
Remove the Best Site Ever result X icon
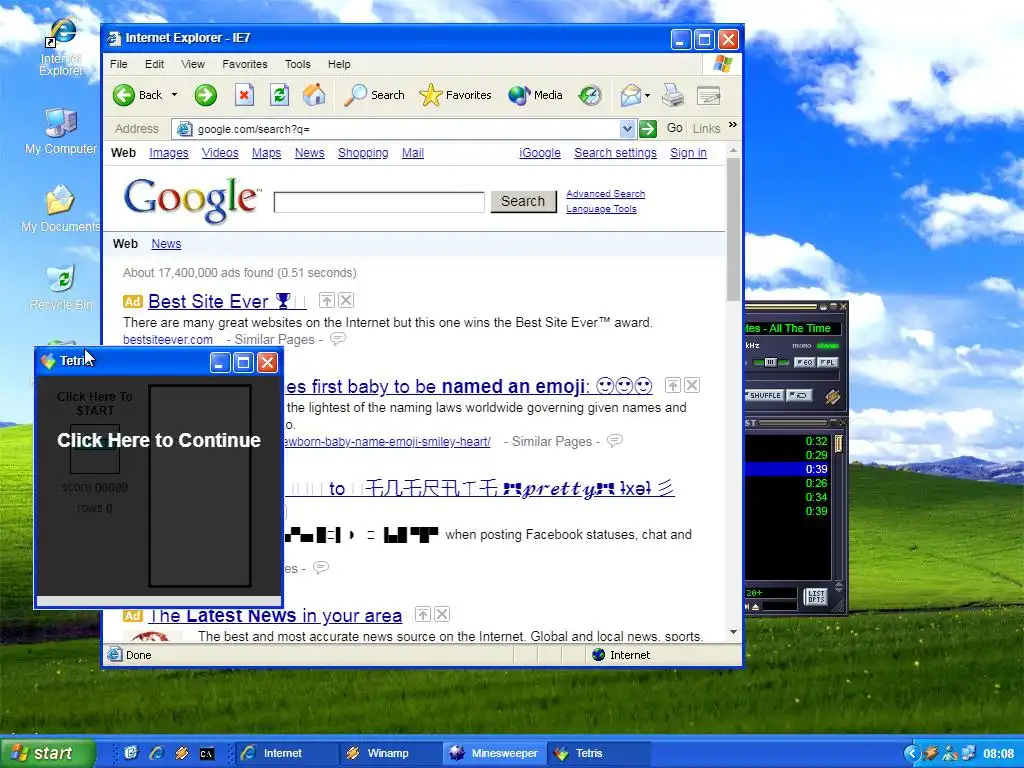(346, 300)
